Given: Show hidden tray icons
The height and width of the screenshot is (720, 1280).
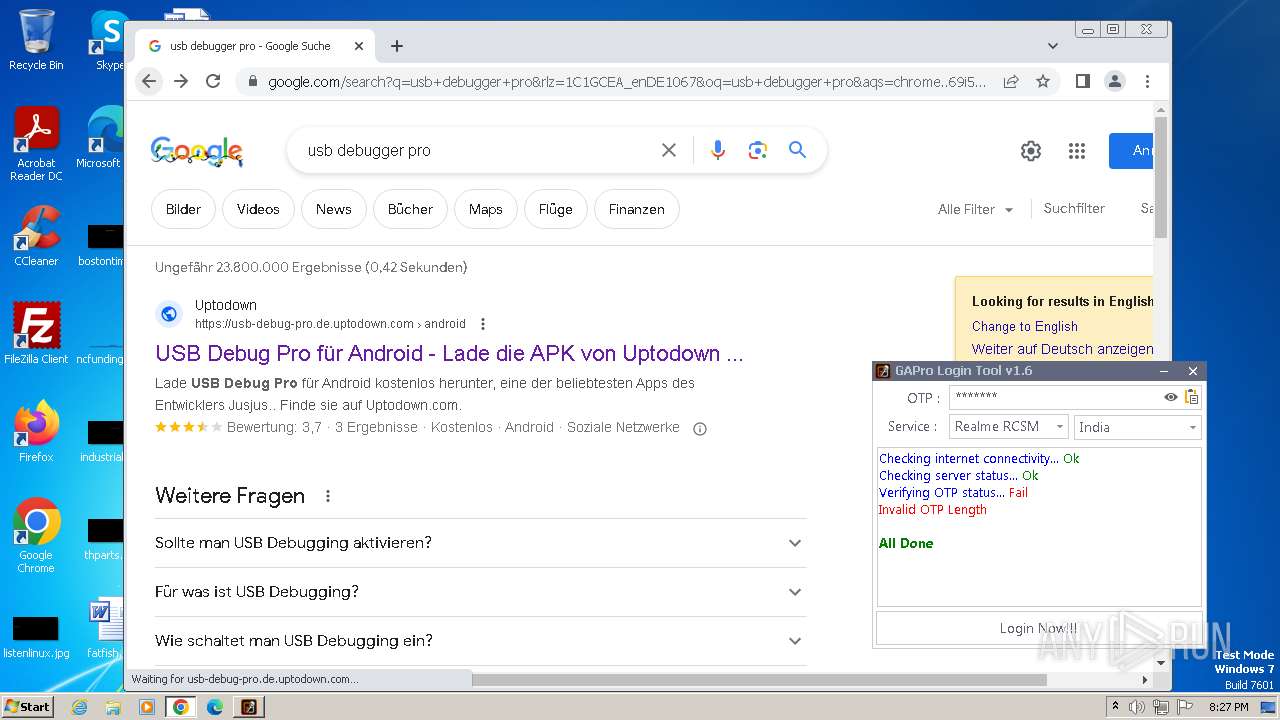Looking at the screenshot, I should 1116,707.
